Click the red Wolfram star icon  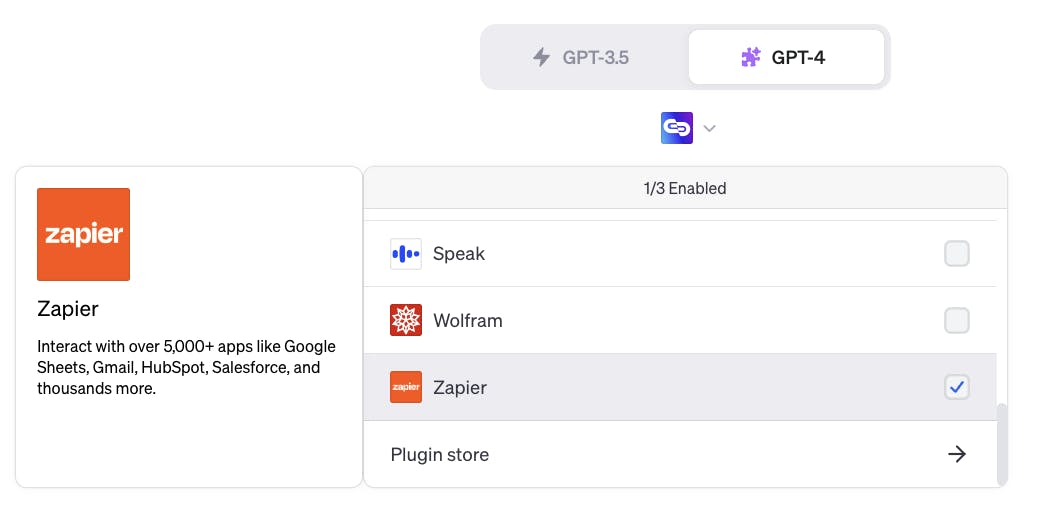[x=406, y=321]
